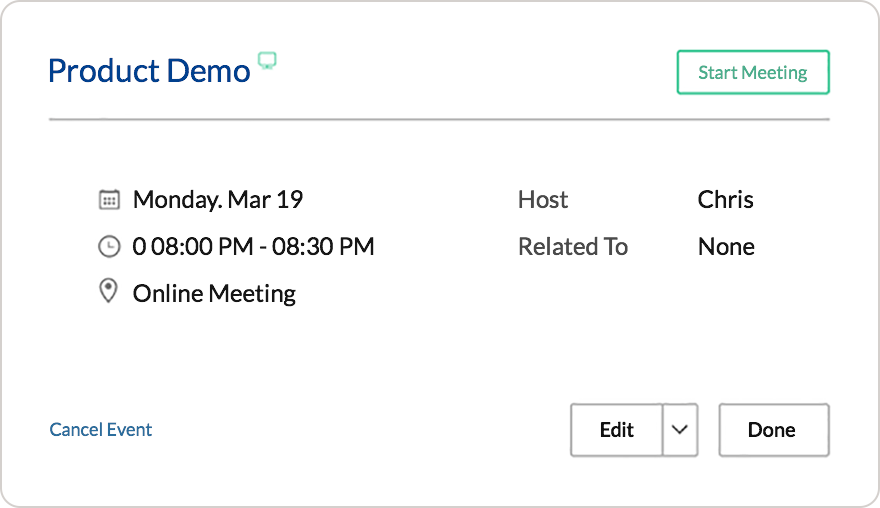Viewport: 880px width, 508px height.
Task: Click the Cancel Event link
Action: point(101,430)
